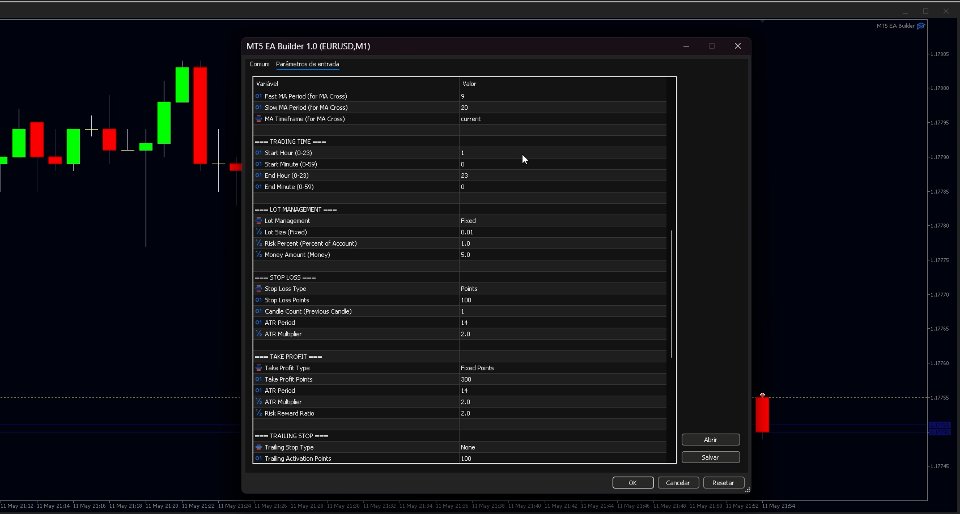The image size is (960, 514).
Task: Click the double icon beside Money Amount (Money)
Action: point(258,255)
